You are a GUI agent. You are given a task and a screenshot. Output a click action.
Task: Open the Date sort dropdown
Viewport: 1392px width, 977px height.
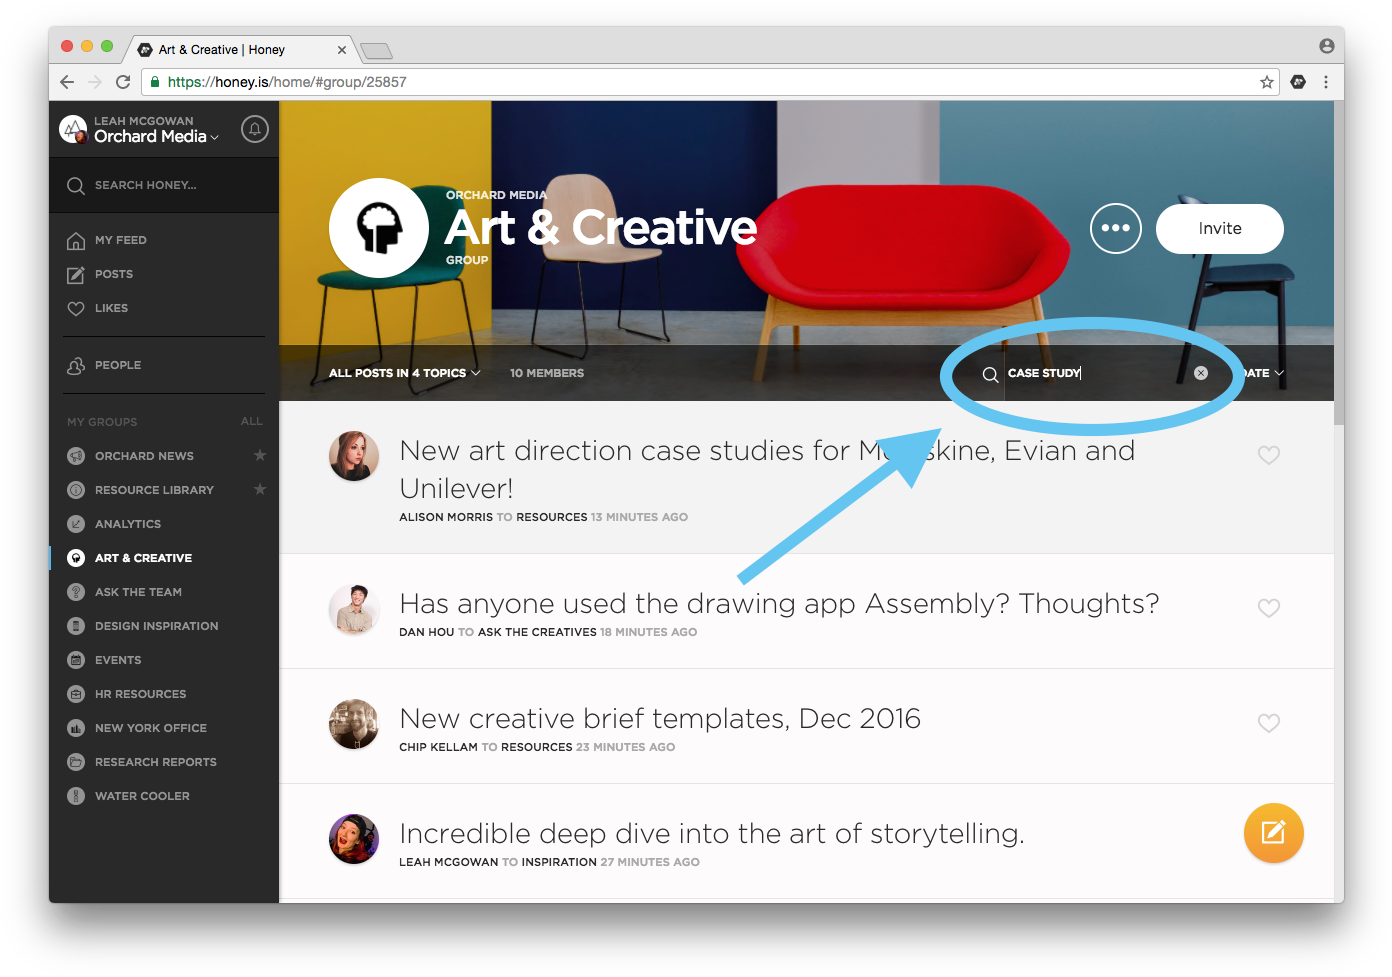1262,373
